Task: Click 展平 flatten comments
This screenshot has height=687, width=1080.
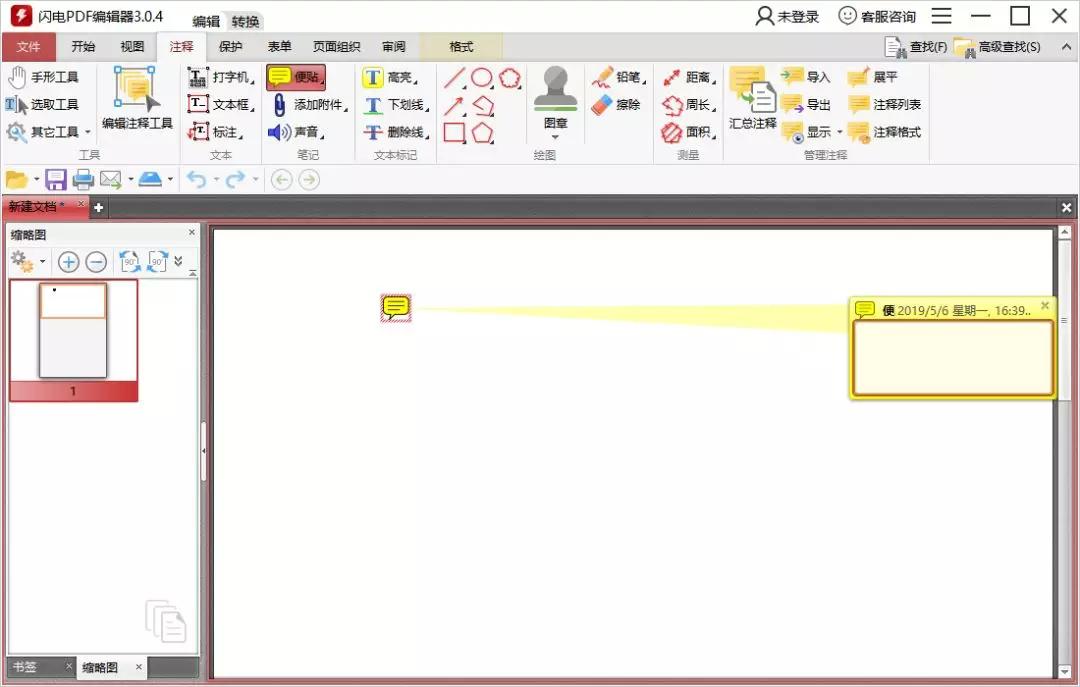Action: [873, 77]
